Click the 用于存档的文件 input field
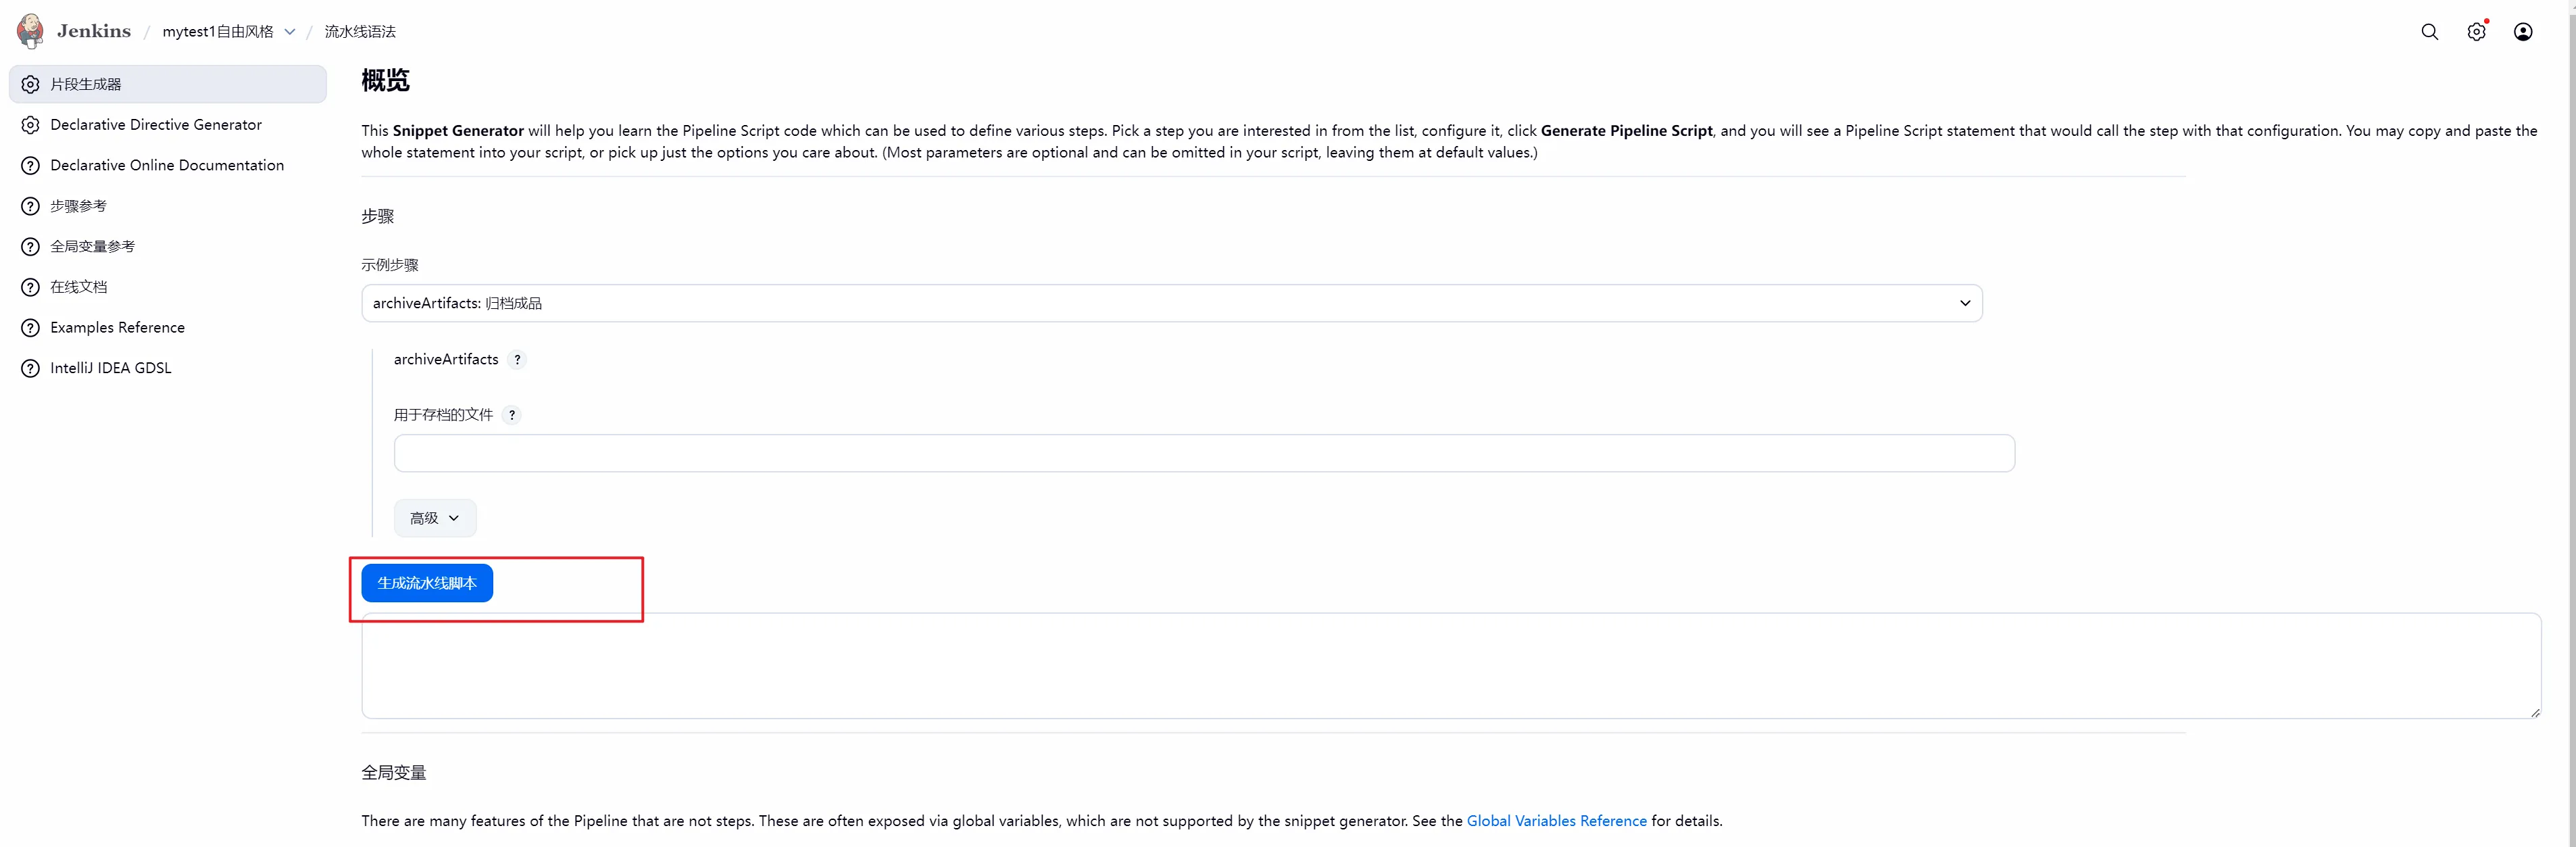This screenshot has width=2576, height=847. pos(1204,453)
